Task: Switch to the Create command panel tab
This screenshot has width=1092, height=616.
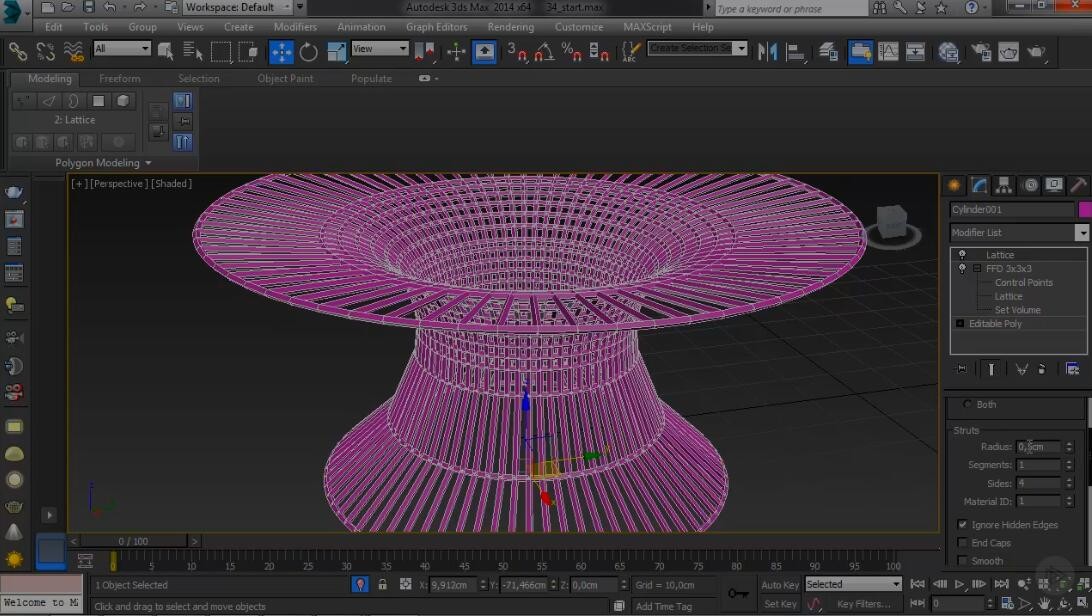Action: [954, 184]
